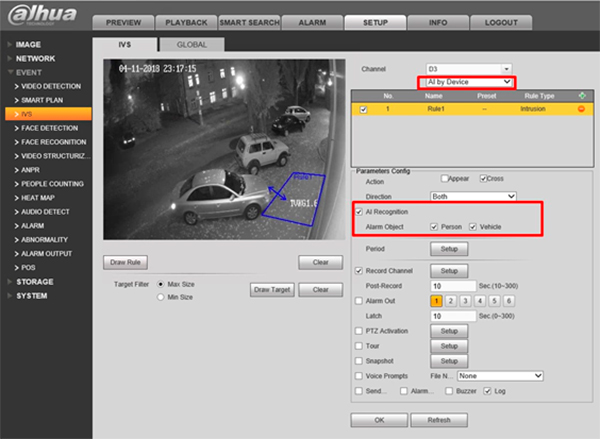This screenshot has width=600, height=439.
Task: Open the Record Channel Setup button
Action: pyautogui.click(x=449, y=271)
